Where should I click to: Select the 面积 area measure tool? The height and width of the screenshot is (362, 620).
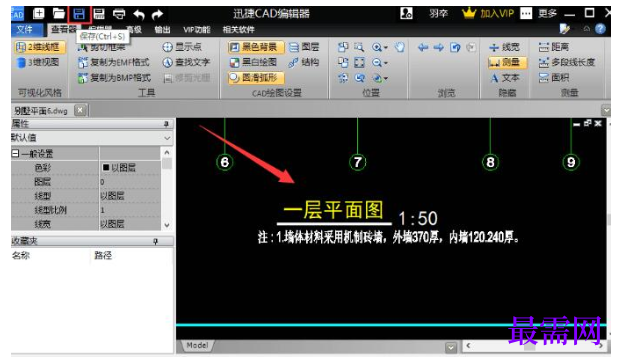(x=554, y=77)
